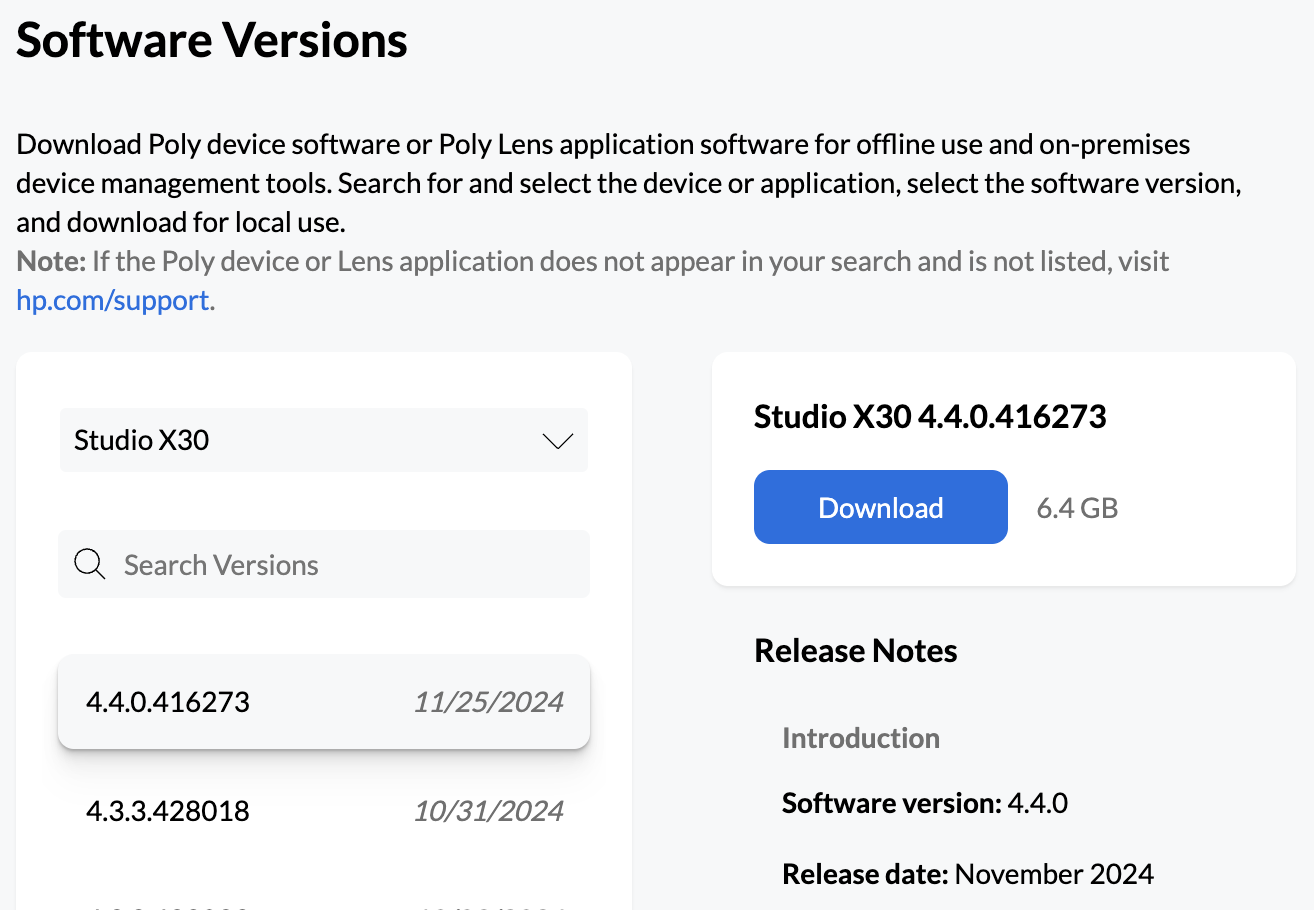1314x910 pixels.
Task: Click the Release date November 2024 line
Action: 968,874
